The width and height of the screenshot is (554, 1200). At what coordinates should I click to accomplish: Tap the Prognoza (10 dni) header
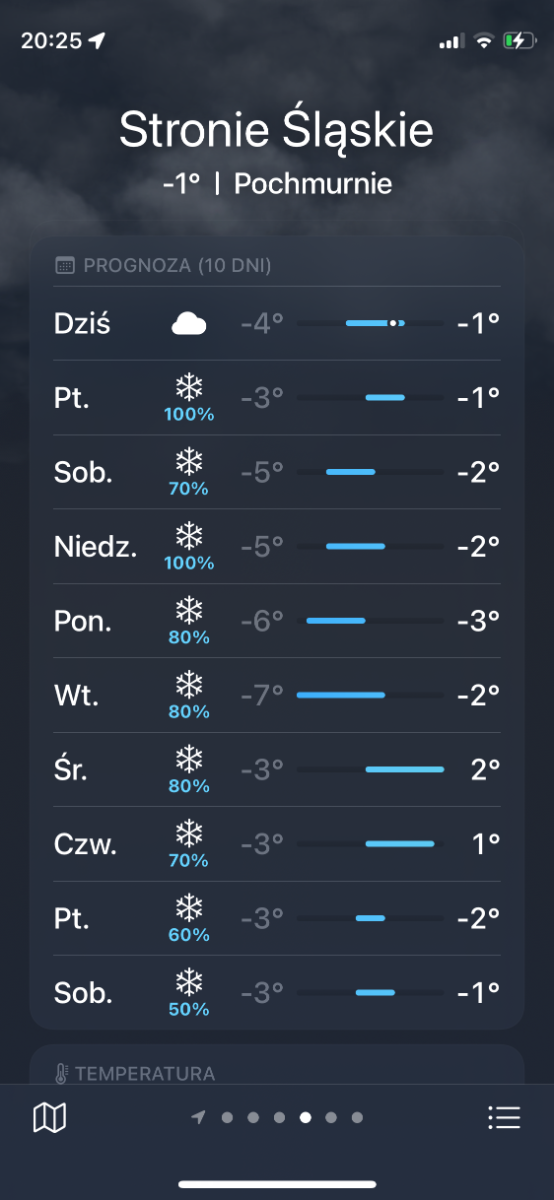click(178, 266)
